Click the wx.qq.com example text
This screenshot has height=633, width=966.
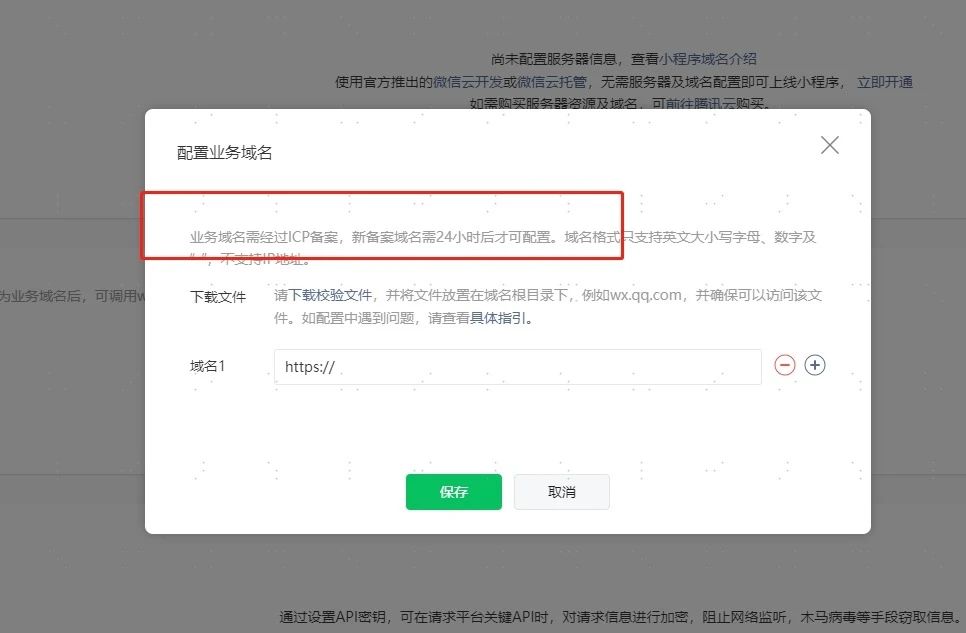click(x=646, y=295)
